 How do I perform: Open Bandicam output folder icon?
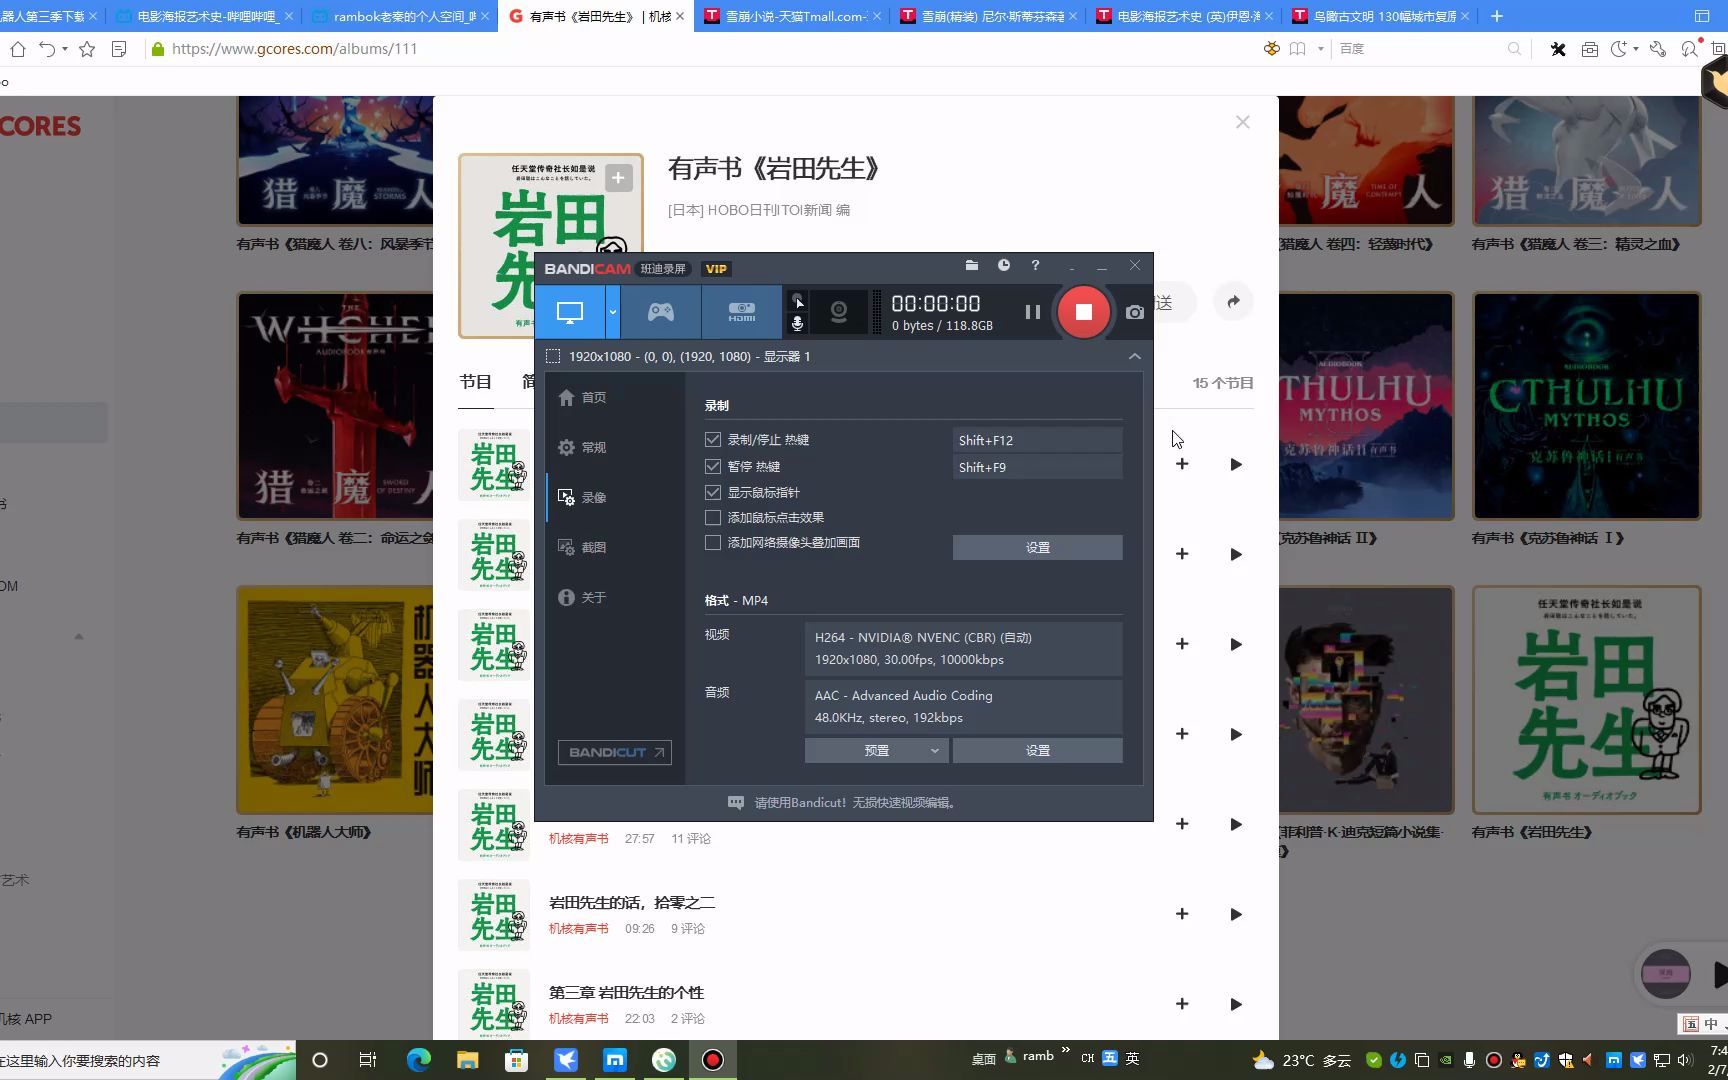click(x=971, y=266)
